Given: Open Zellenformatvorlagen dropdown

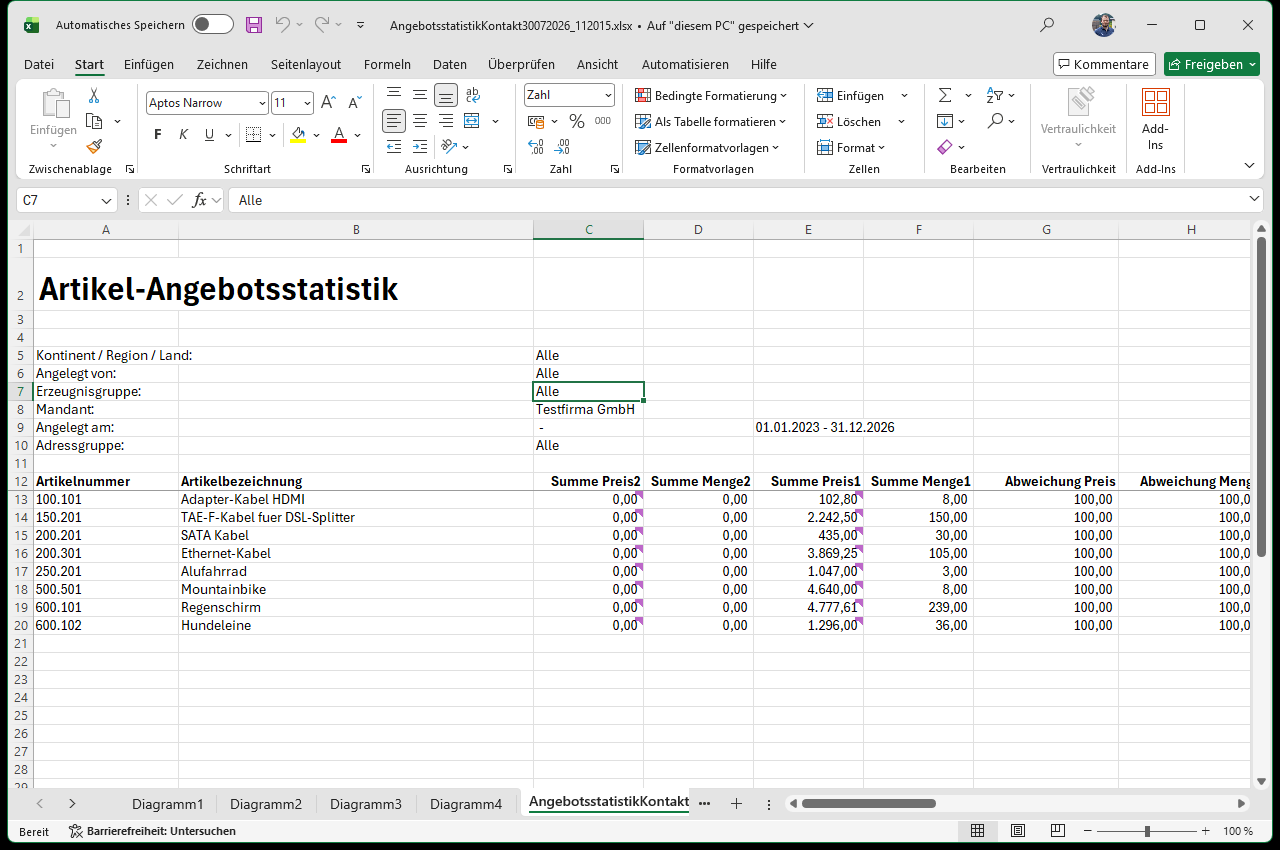Looking at the screenshot, I should pos(709,147).
